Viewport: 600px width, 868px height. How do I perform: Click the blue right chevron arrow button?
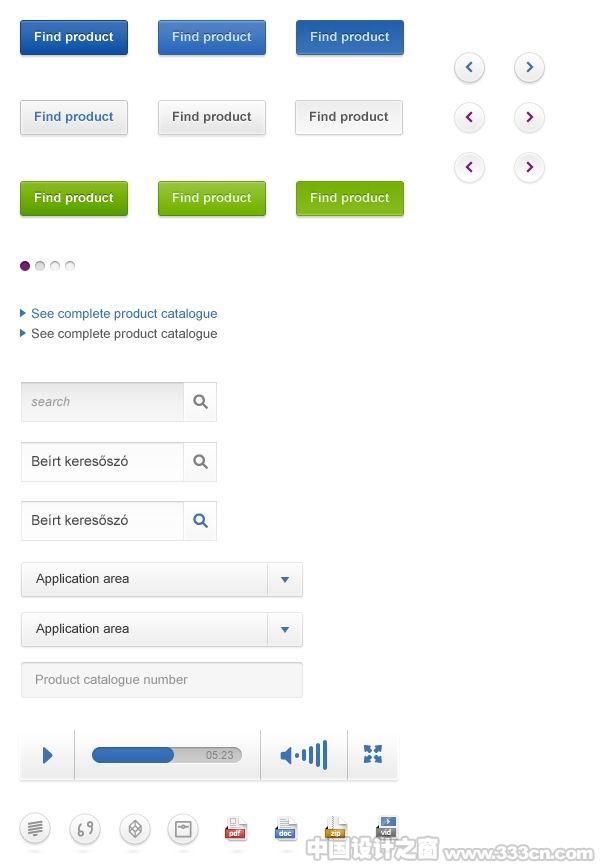[x=530, y=67]
